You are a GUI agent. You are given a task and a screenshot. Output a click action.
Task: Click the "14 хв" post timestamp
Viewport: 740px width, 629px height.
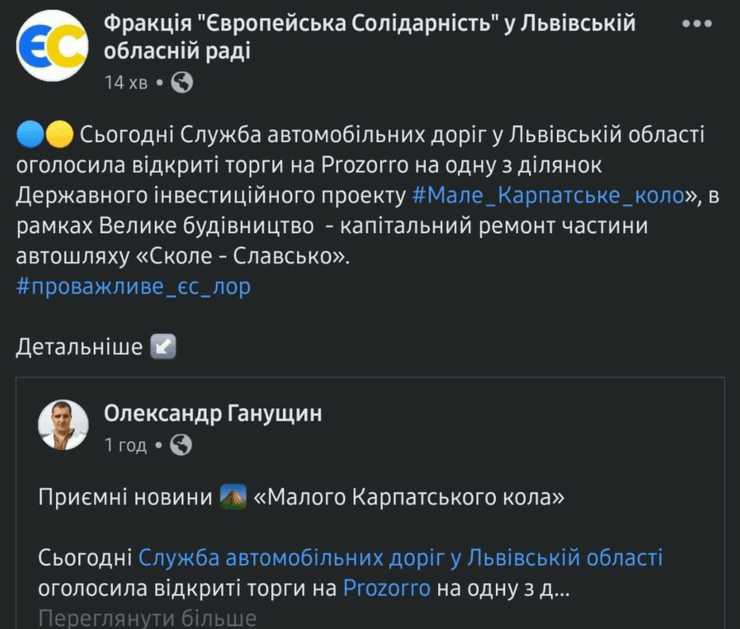pos(126,84)
